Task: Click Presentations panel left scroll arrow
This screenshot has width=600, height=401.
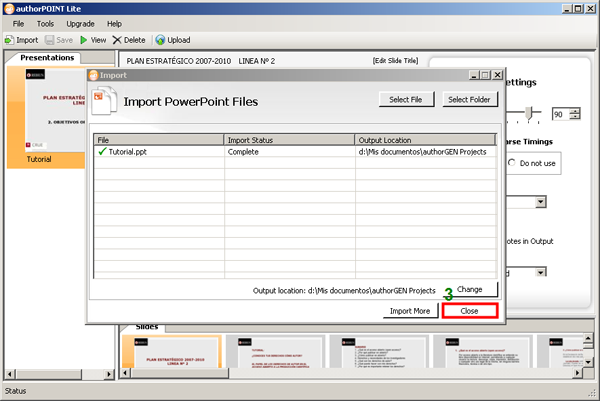Action: click(10, 374)
